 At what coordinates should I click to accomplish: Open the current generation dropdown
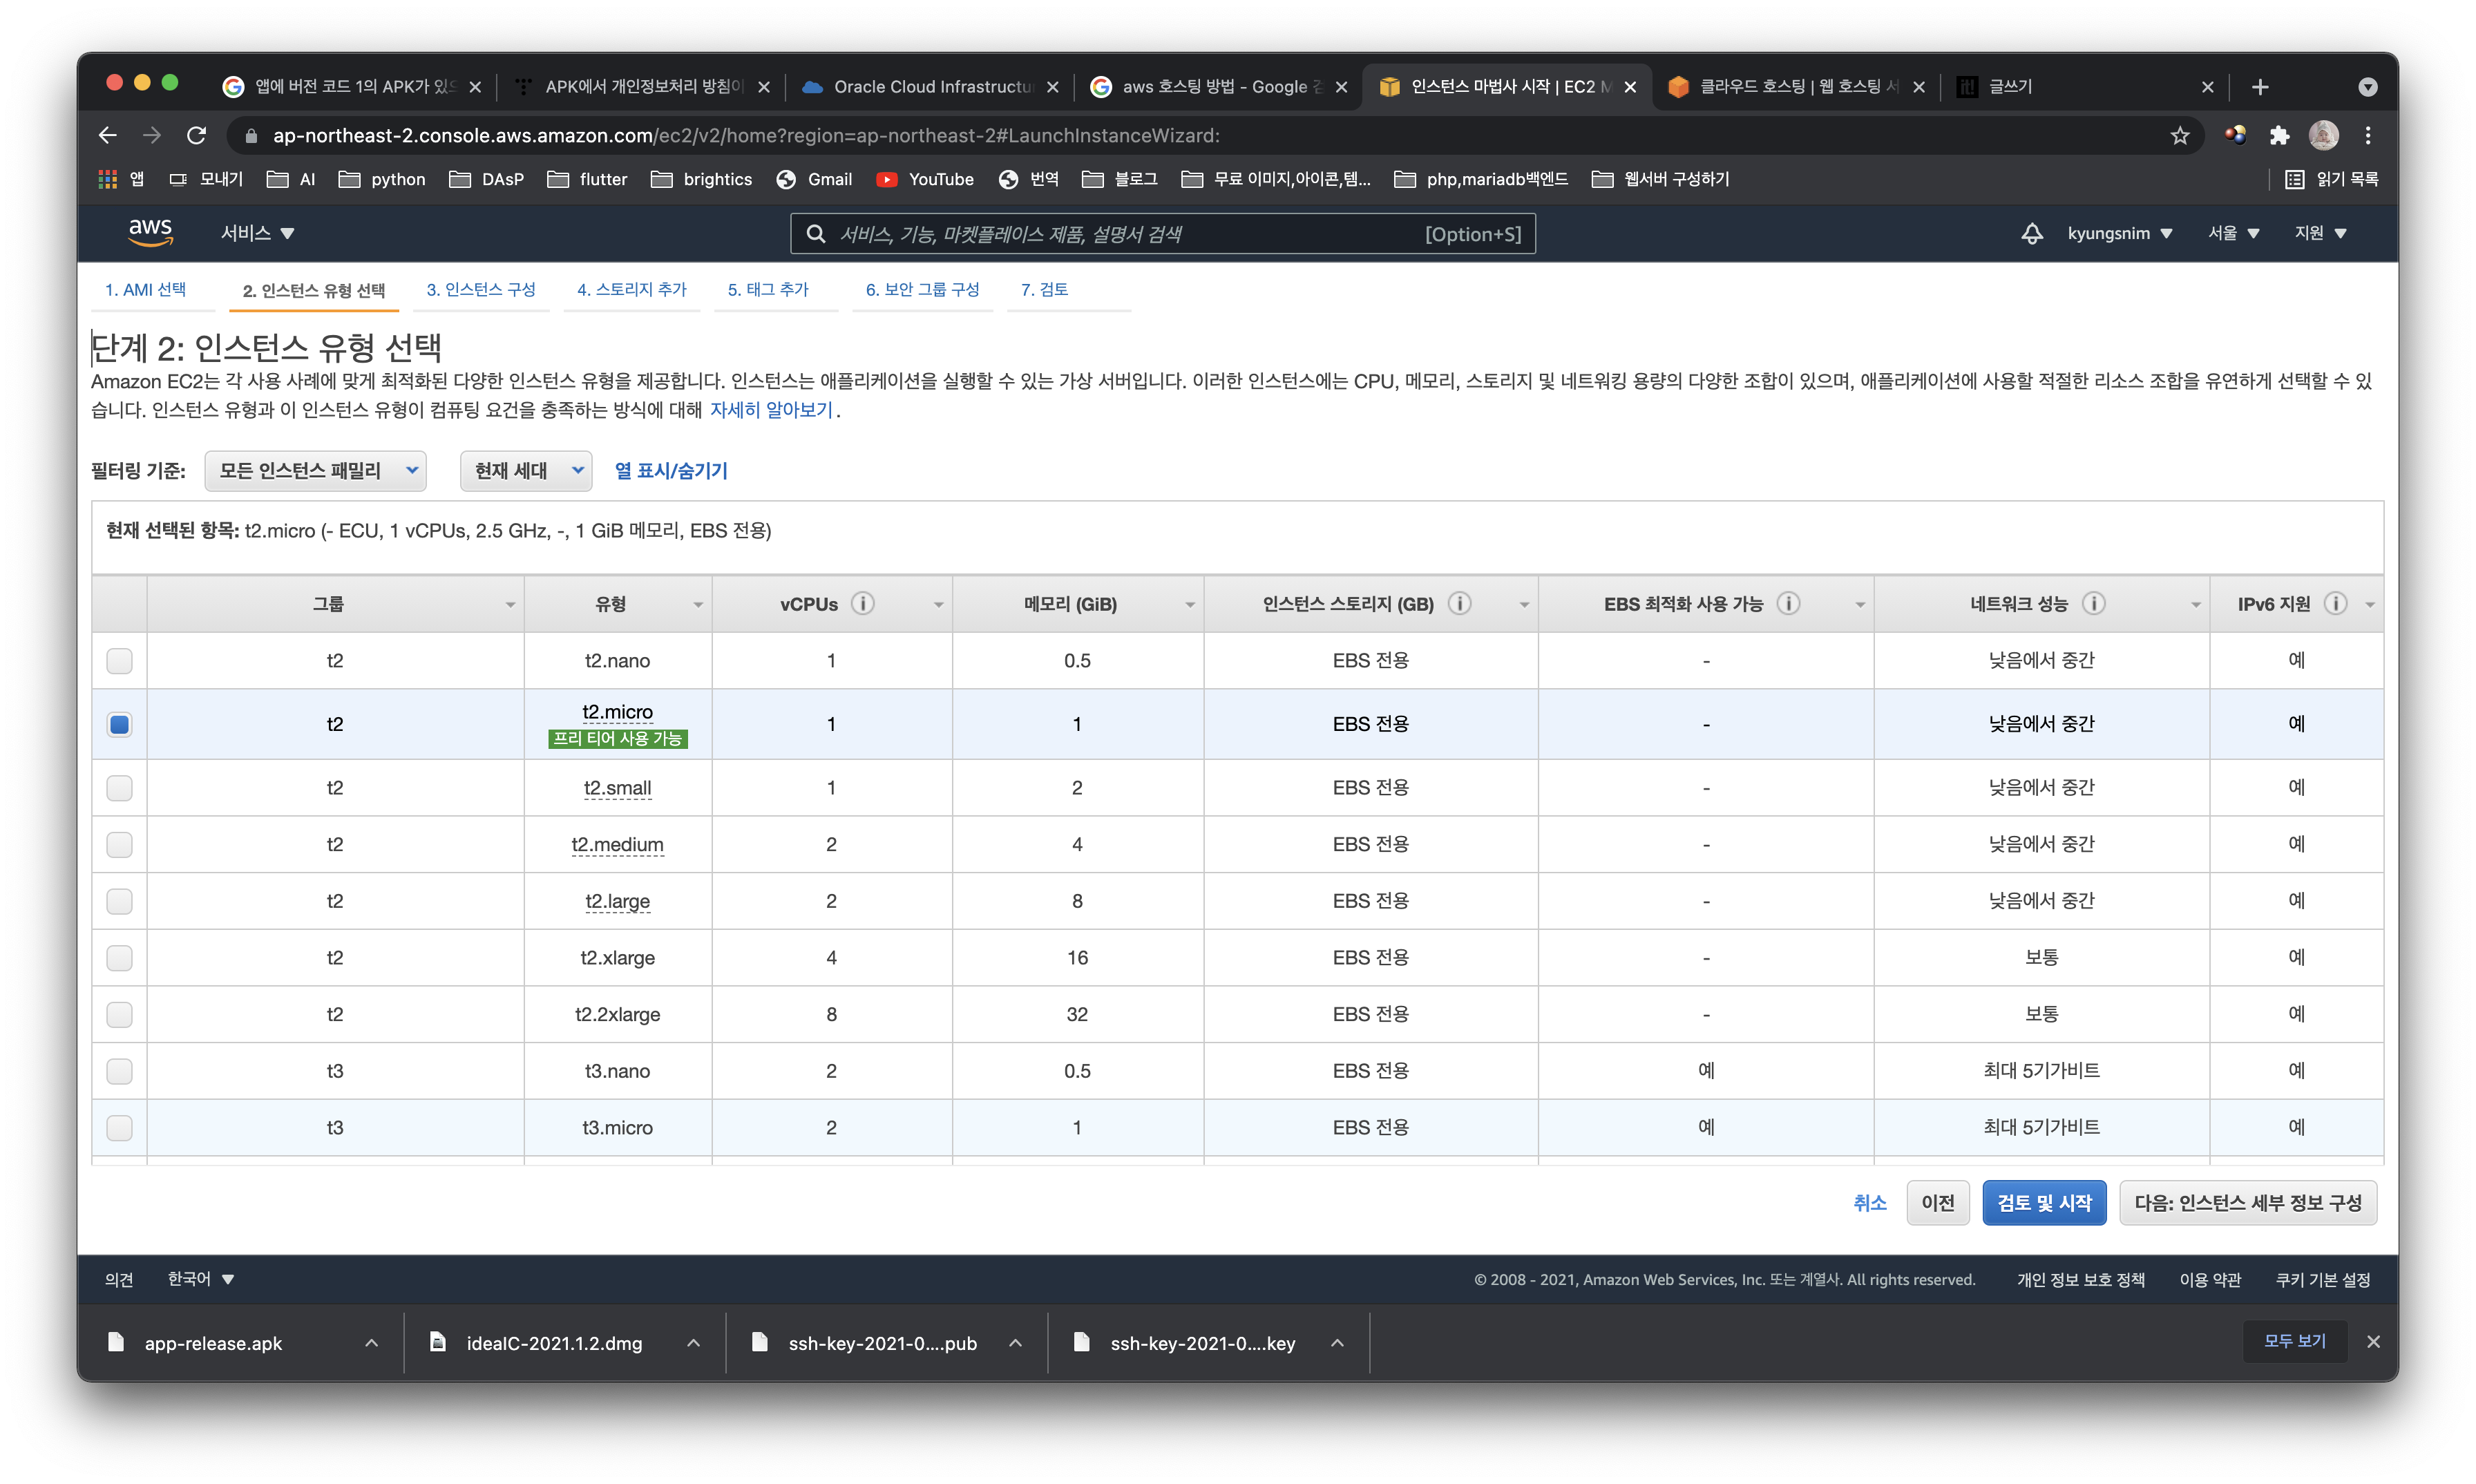(526, 471)
